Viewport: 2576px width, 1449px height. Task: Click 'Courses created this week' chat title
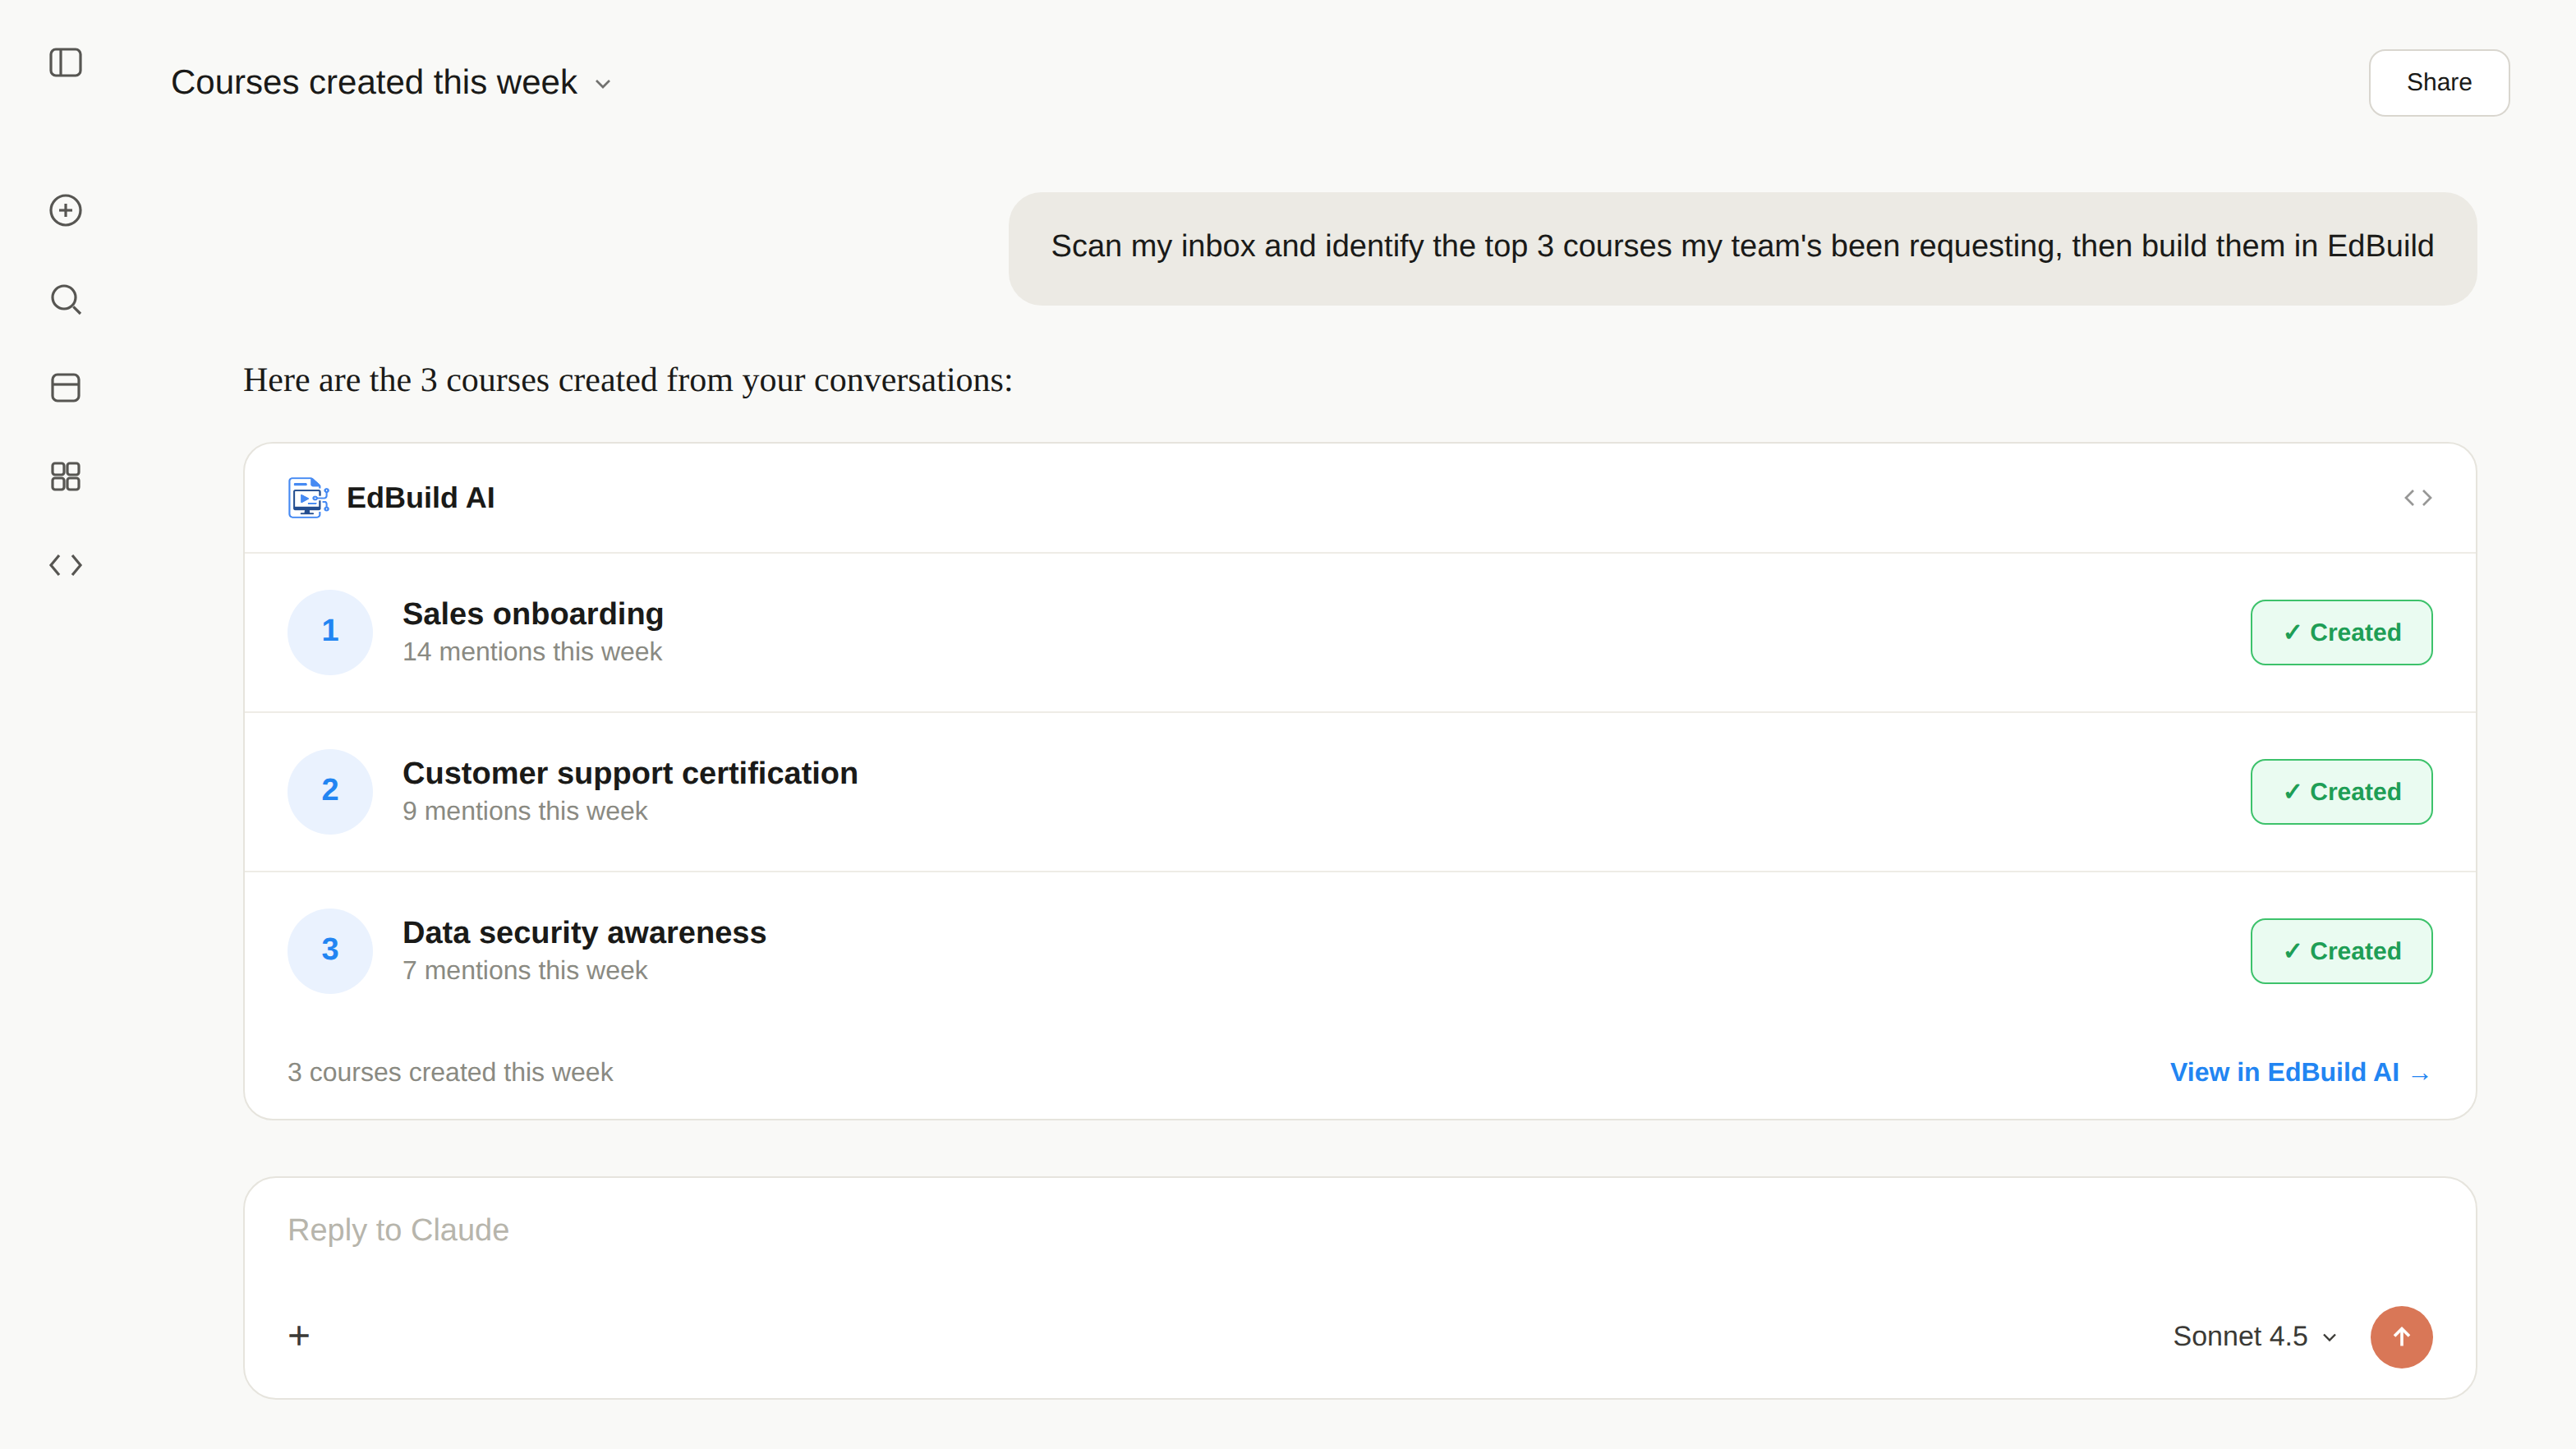(374, 83)
